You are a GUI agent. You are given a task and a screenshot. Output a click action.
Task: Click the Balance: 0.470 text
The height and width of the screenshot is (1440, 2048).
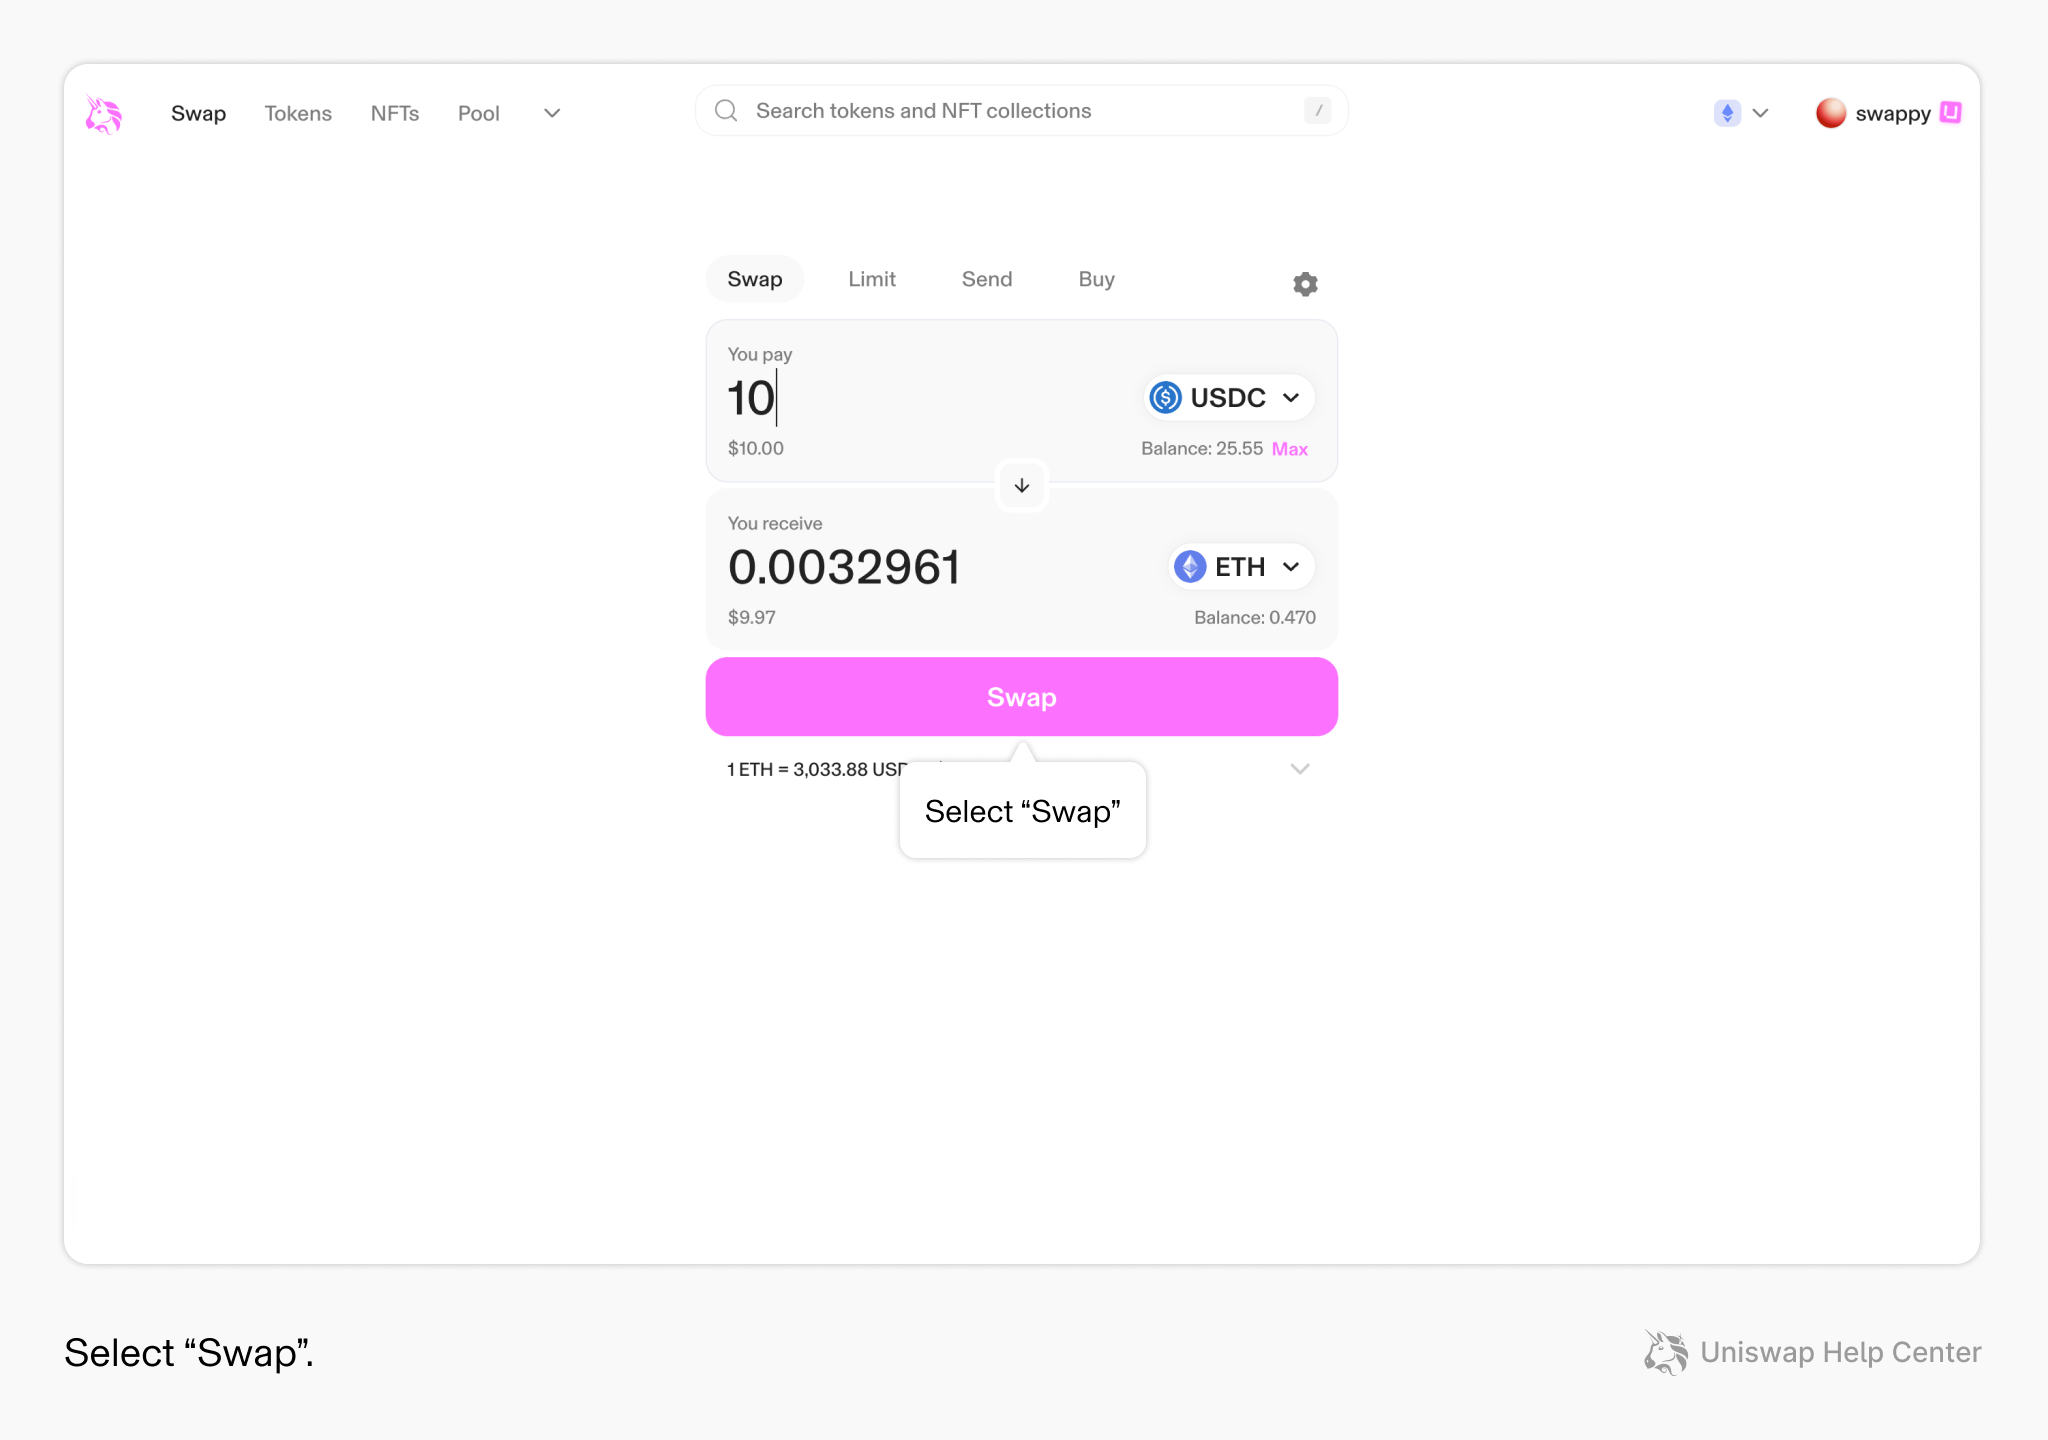click(x=1255, y=618)
